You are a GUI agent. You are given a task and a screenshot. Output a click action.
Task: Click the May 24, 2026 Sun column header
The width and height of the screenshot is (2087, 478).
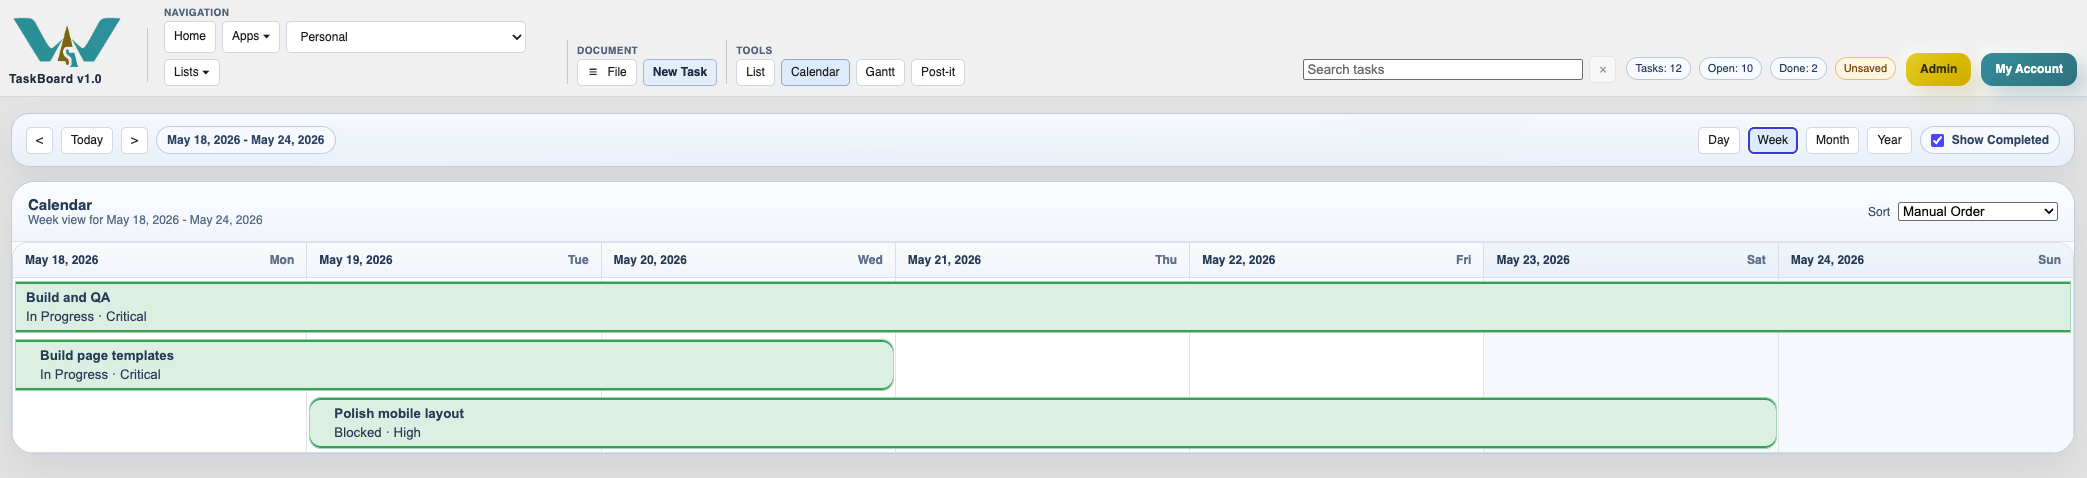1926,260
